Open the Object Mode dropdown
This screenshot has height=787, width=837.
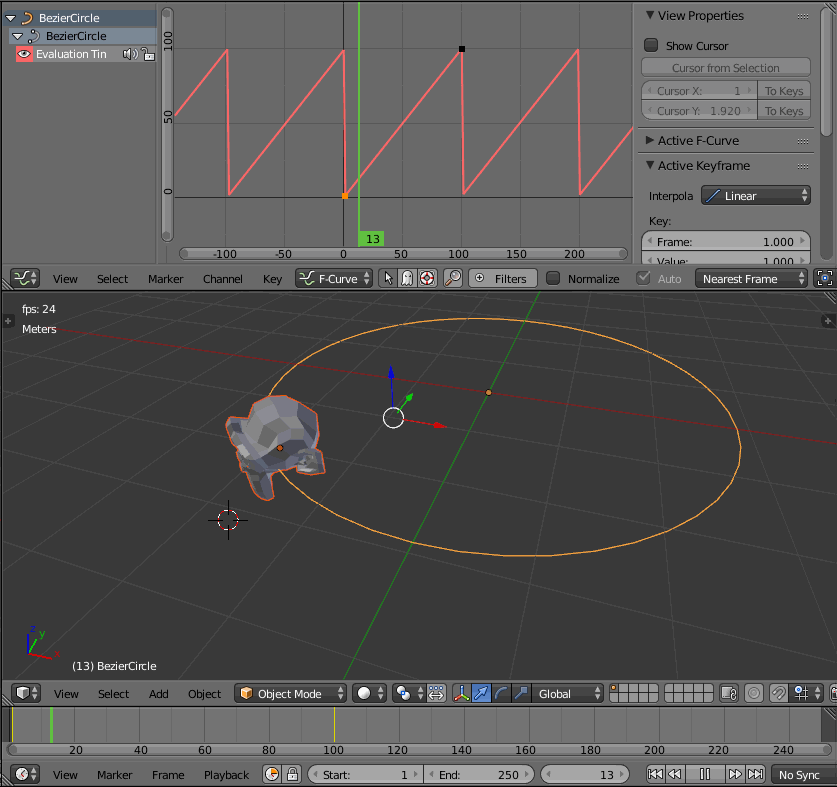pyautogui.click(x=291, y=693)
